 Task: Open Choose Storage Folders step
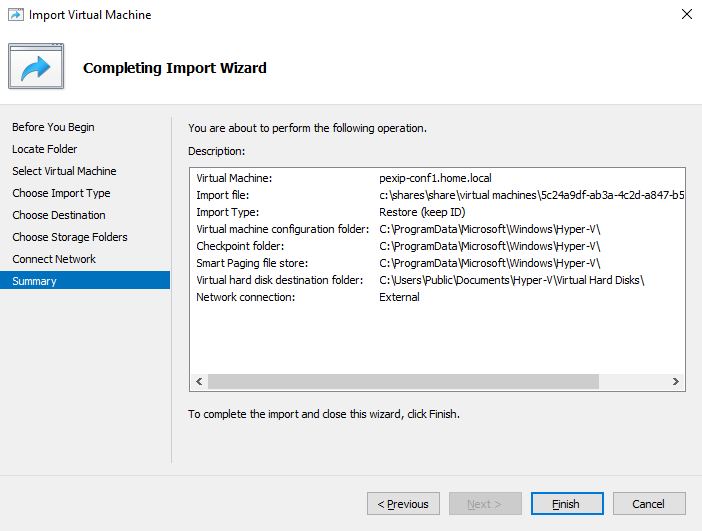[x=70, y=237]
